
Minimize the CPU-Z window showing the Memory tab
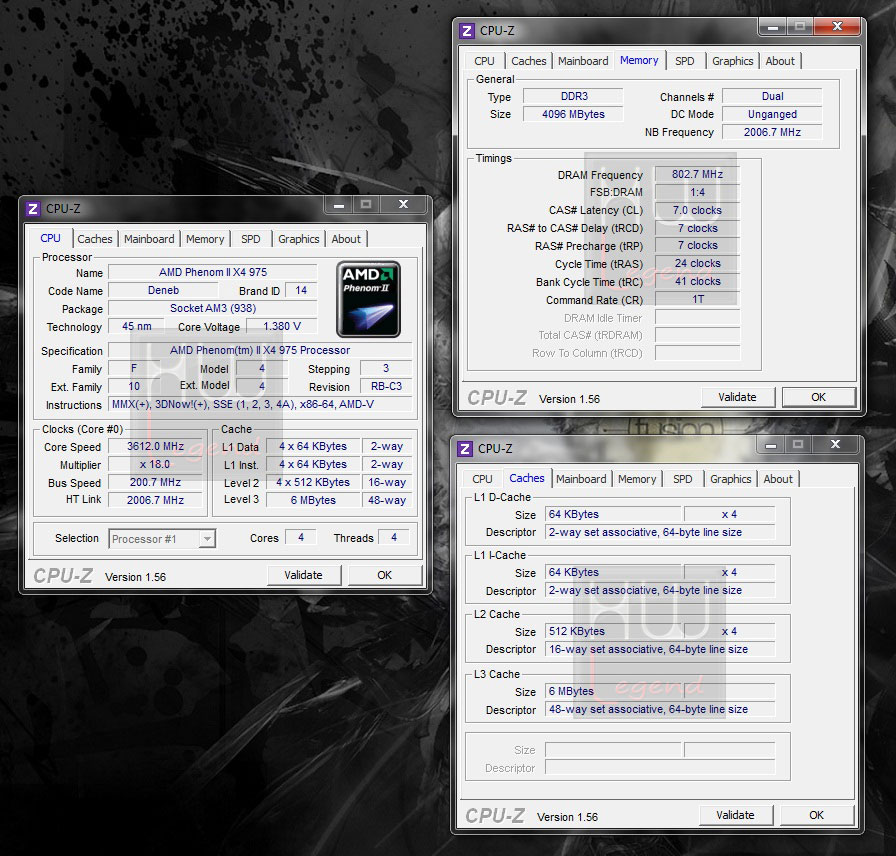coord(773,27)
